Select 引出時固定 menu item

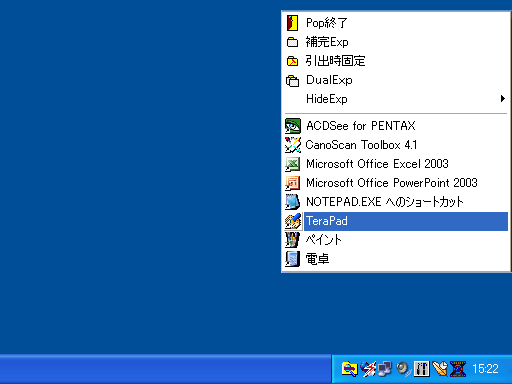coord(396,61)
